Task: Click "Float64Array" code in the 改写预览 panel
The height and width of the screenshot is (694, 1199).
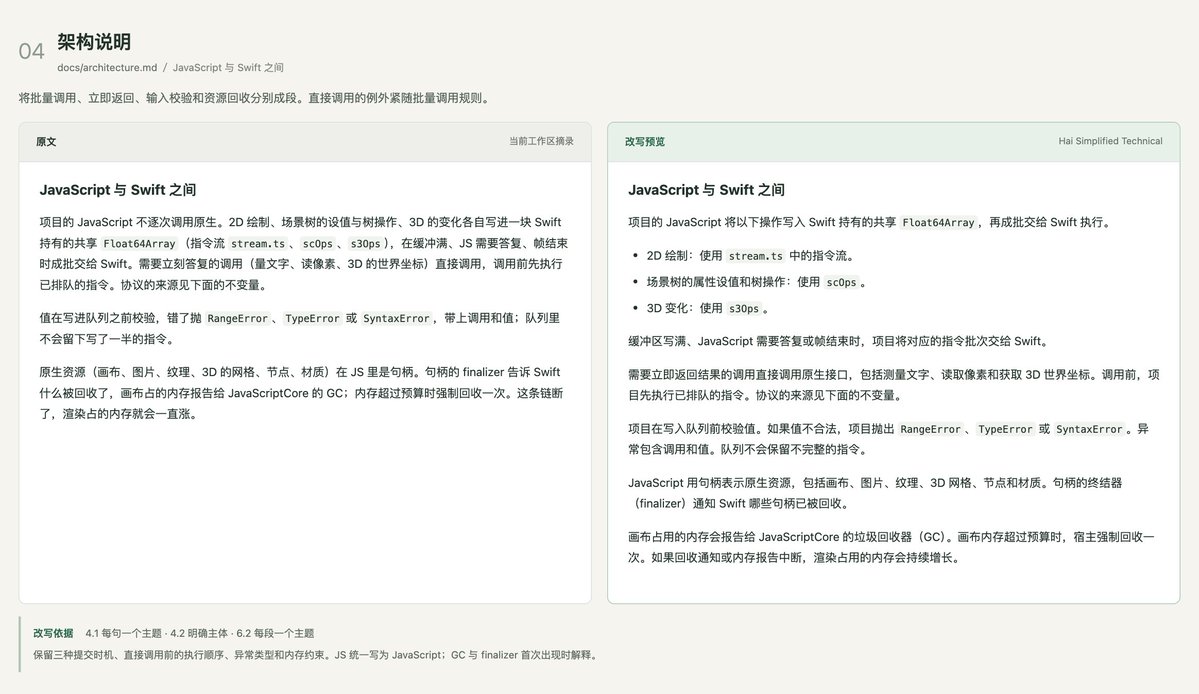Action: tap(938, 223)
